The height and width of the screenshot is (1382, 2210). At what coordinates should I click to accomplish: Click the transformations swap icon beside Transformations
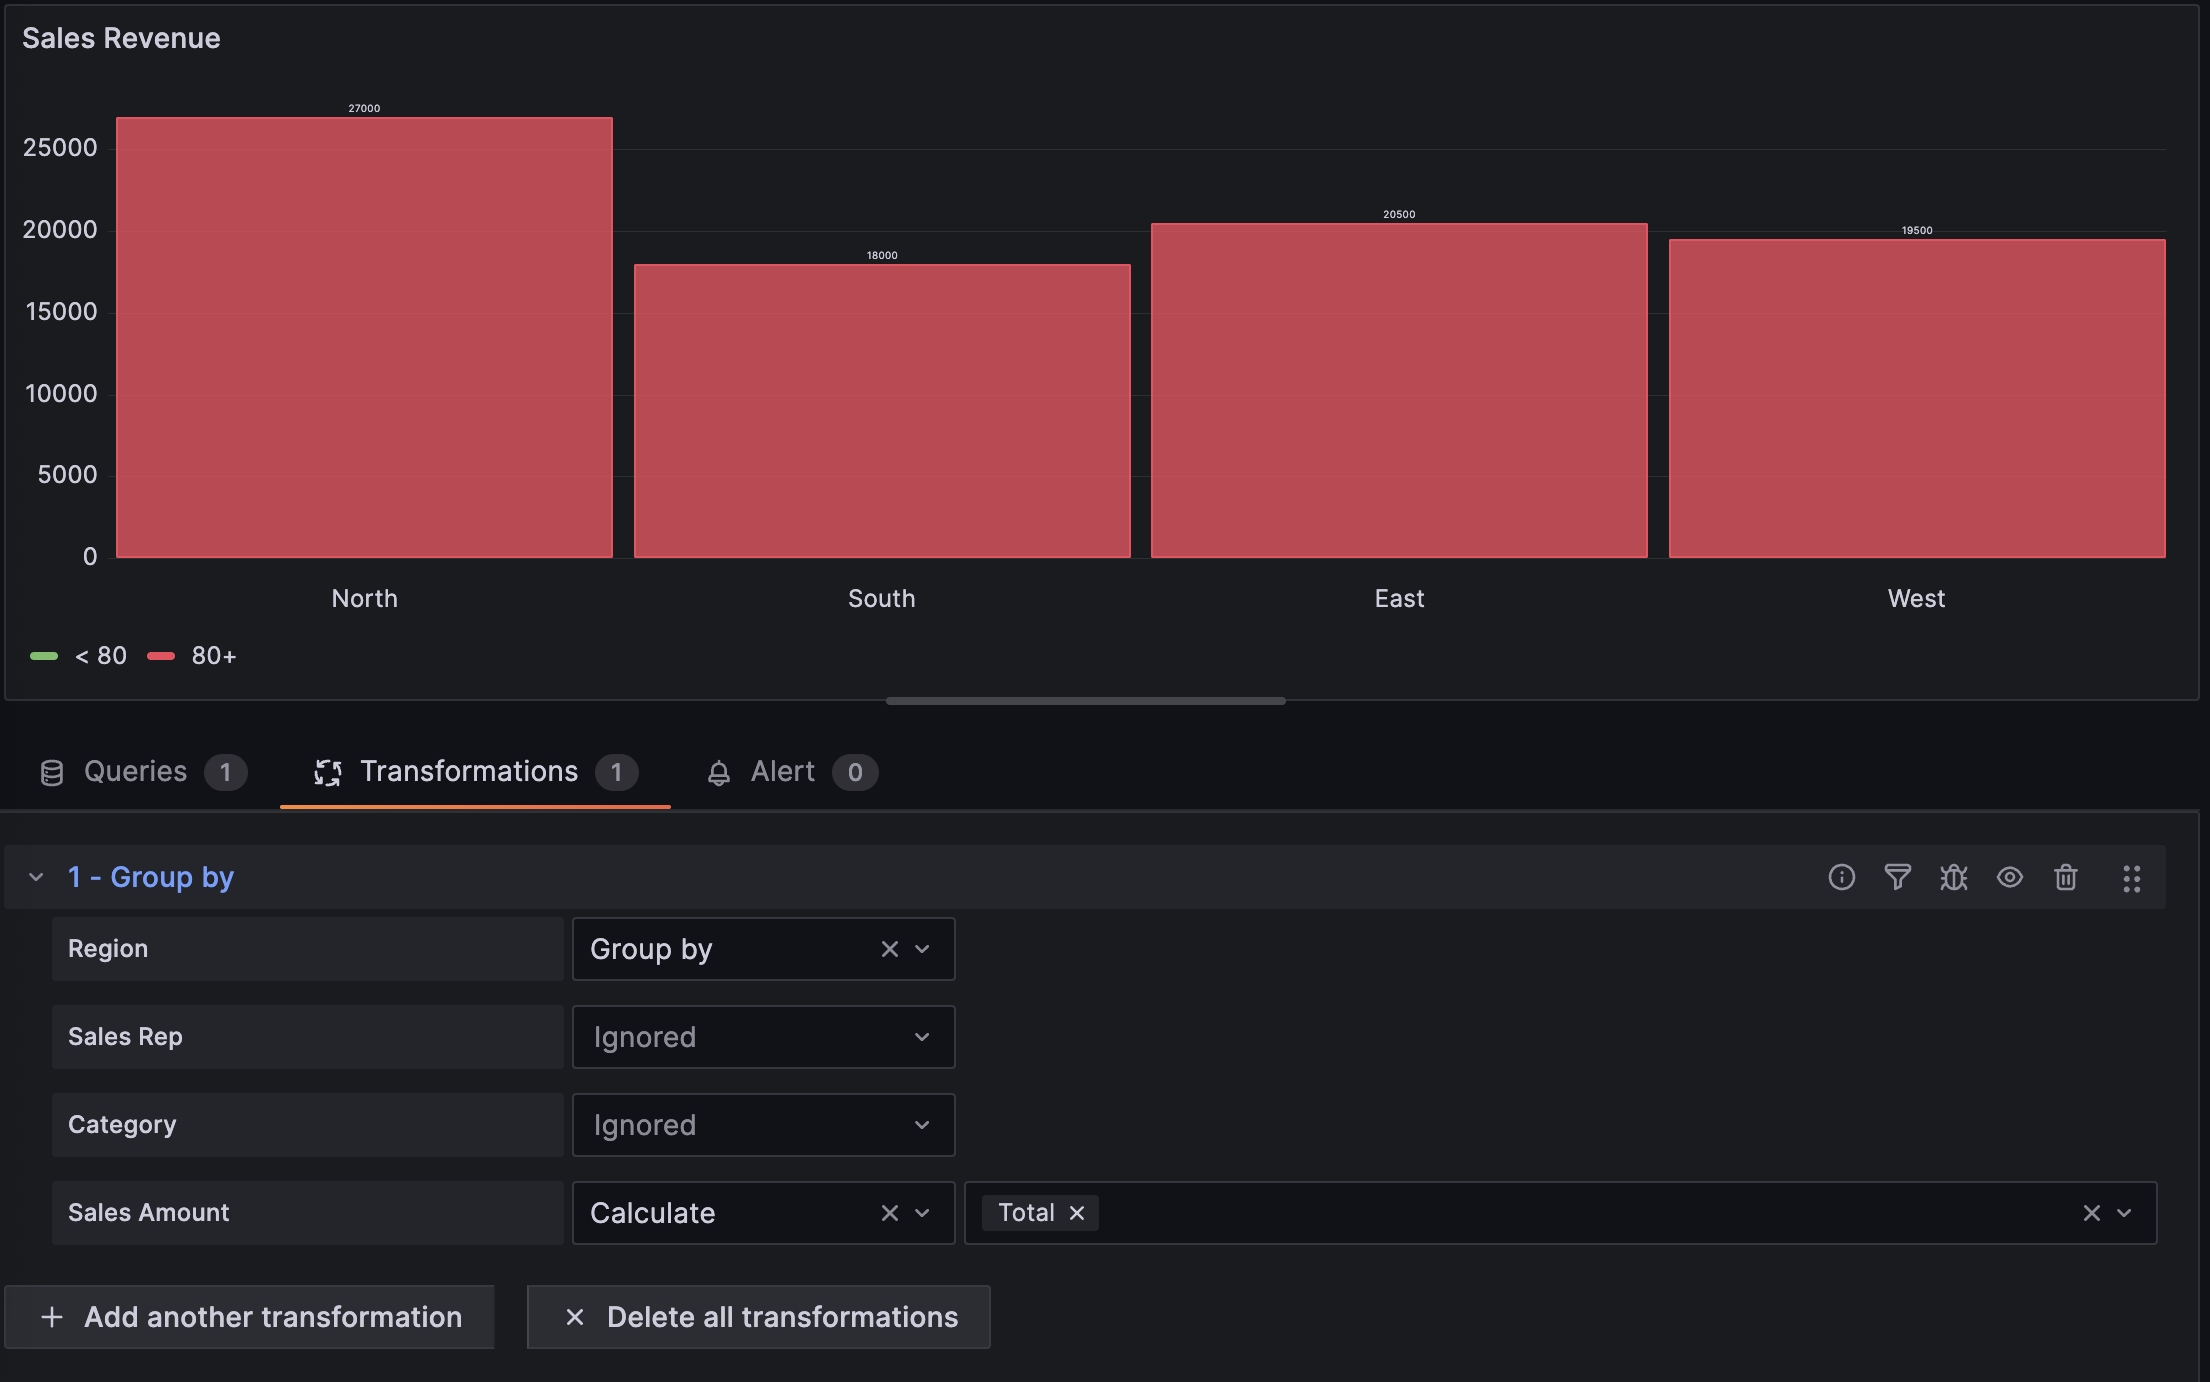[x=327, y=771]
